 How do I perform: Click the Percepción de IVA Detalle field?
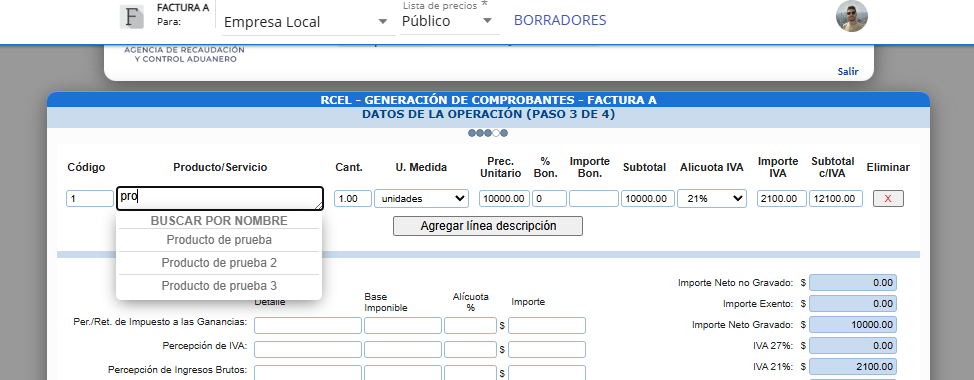307,349
